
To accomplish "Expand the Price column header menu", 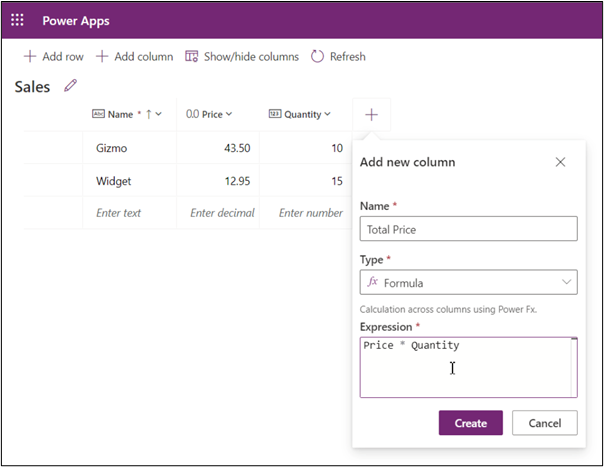I will [229, 115].
